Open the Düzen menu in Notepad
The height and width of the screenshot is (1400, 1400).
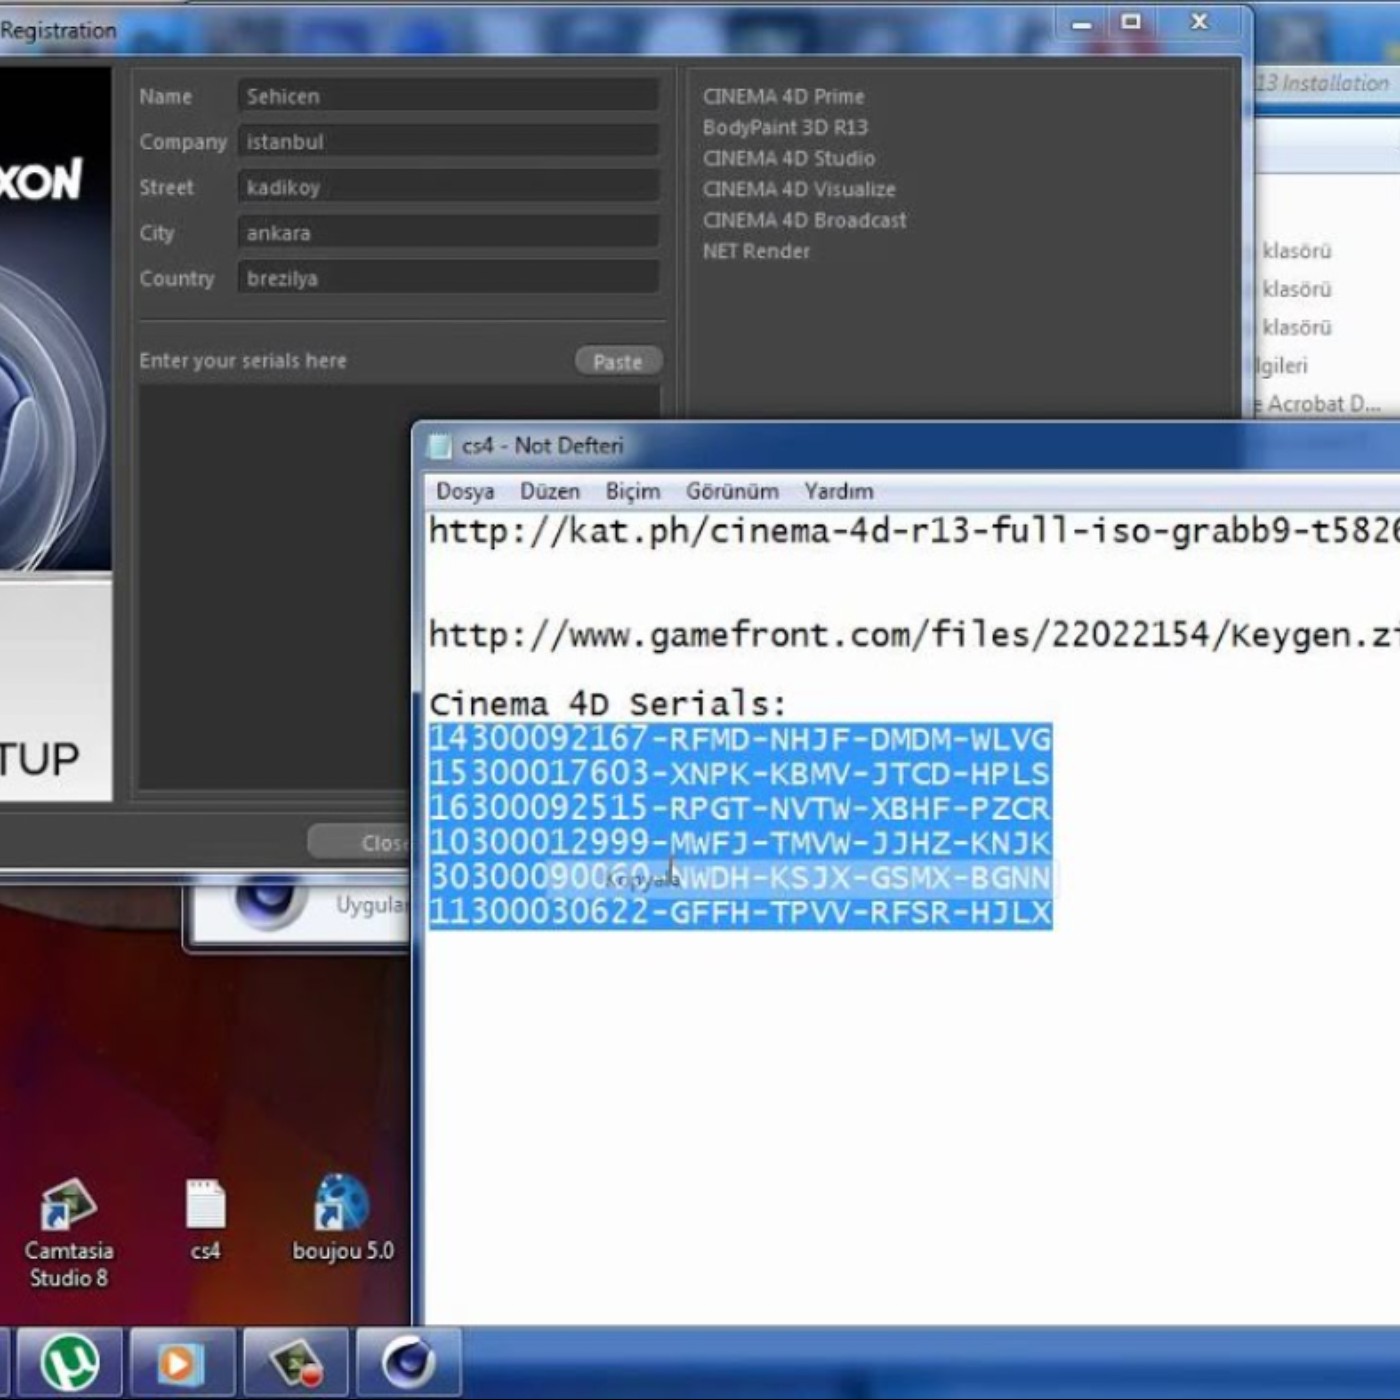coord(549,491)
